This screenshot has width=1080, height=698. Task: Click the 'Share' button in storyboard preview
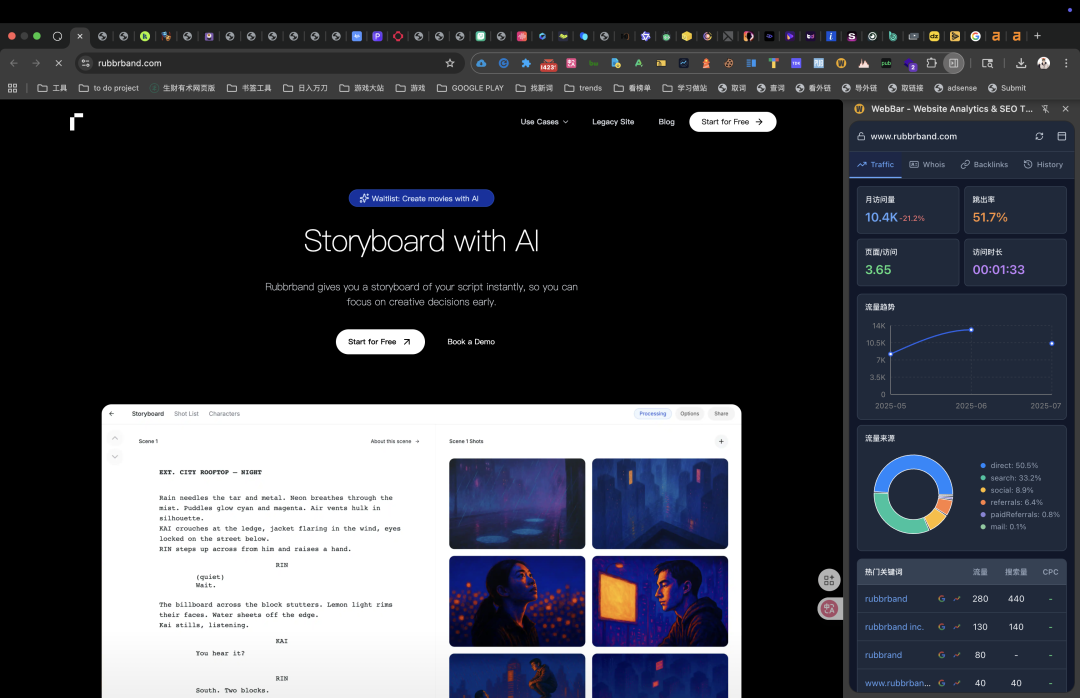point(721,413)
